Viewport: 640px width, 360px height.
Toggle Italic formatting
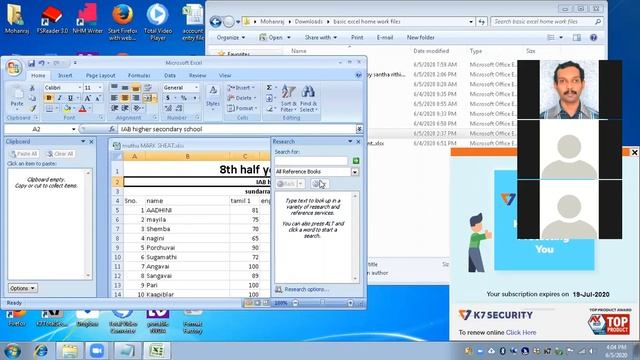60,98
